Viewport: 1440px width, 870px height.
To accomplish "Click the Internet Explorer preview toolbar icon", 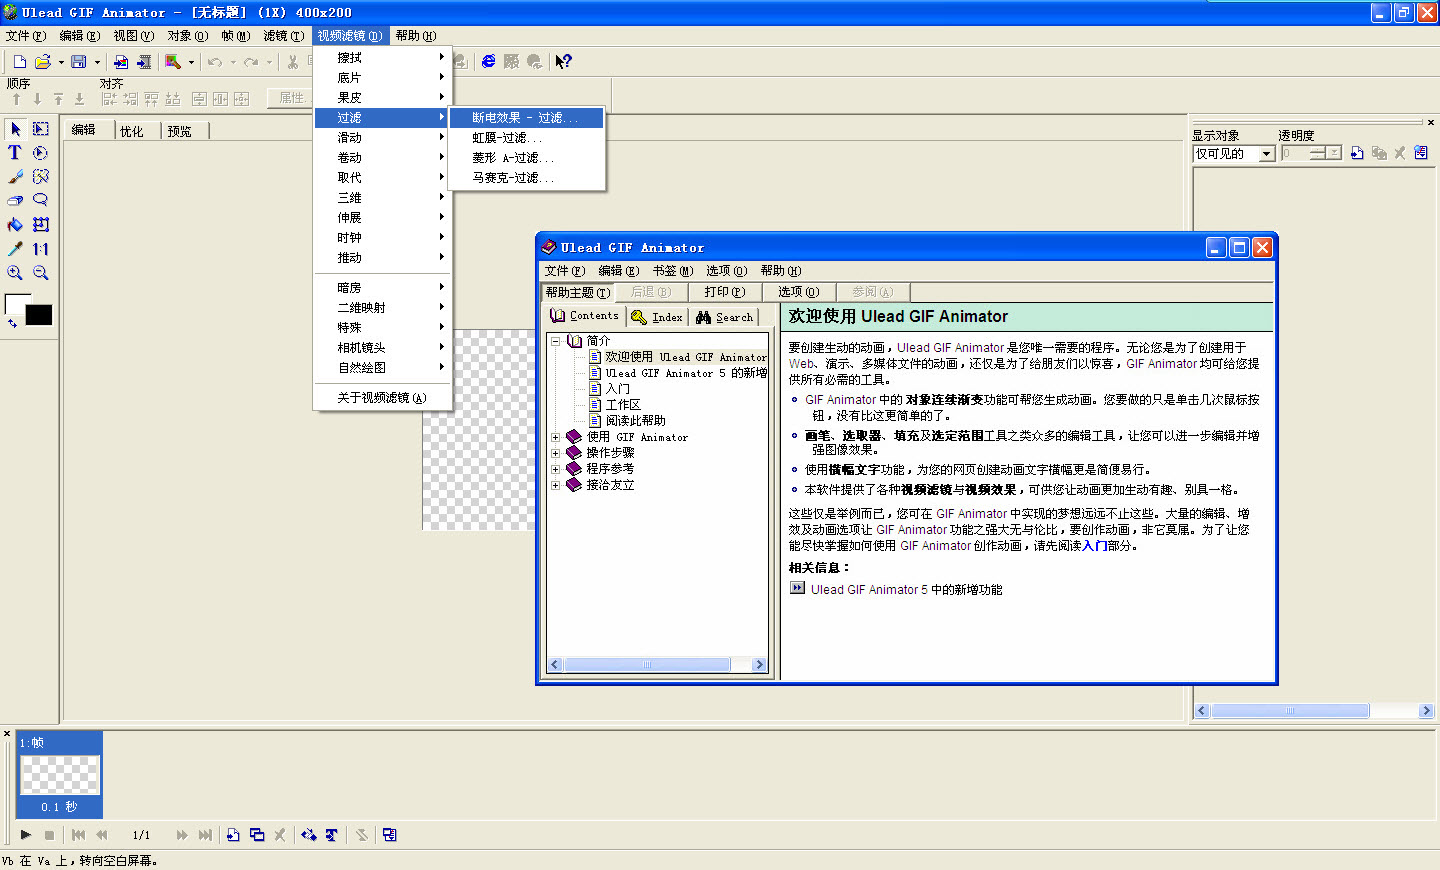I will point(488,61).
